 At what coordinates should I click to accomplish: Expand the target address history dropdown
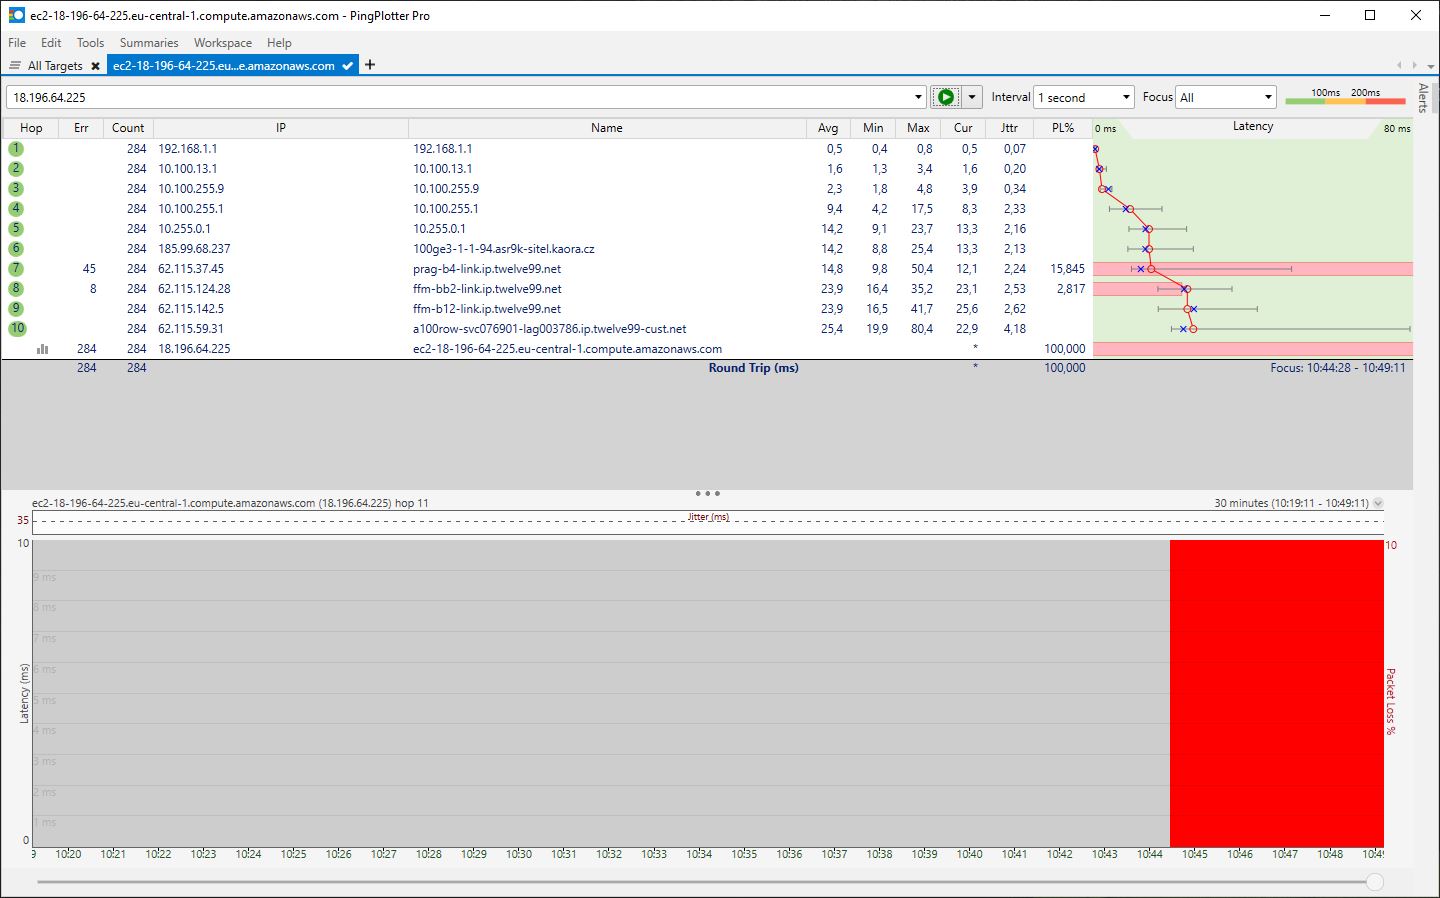pyautogui.click(x=918, y=97)
